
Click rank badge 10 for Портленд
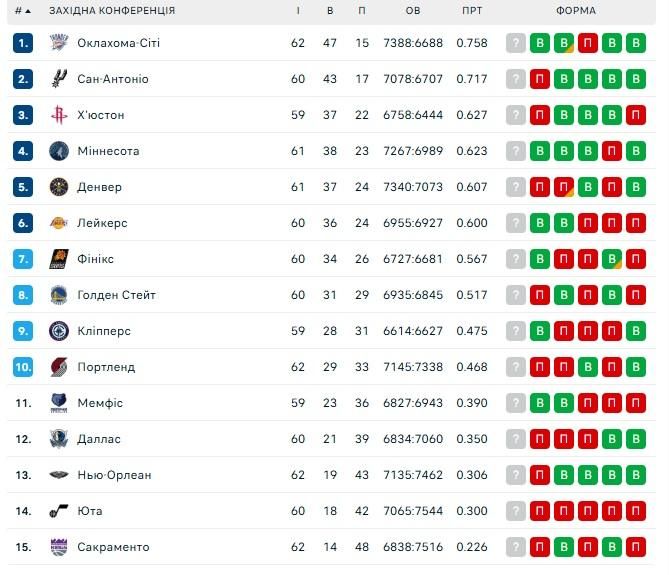coord(24,367)
